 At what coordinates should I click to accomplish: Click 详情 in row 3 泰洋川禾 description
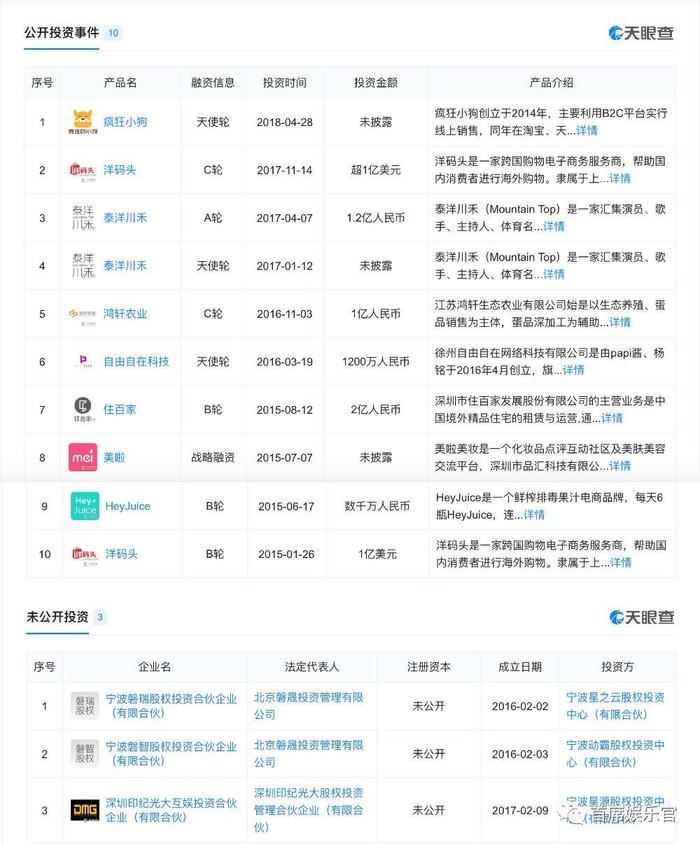(x=553, y=226)
